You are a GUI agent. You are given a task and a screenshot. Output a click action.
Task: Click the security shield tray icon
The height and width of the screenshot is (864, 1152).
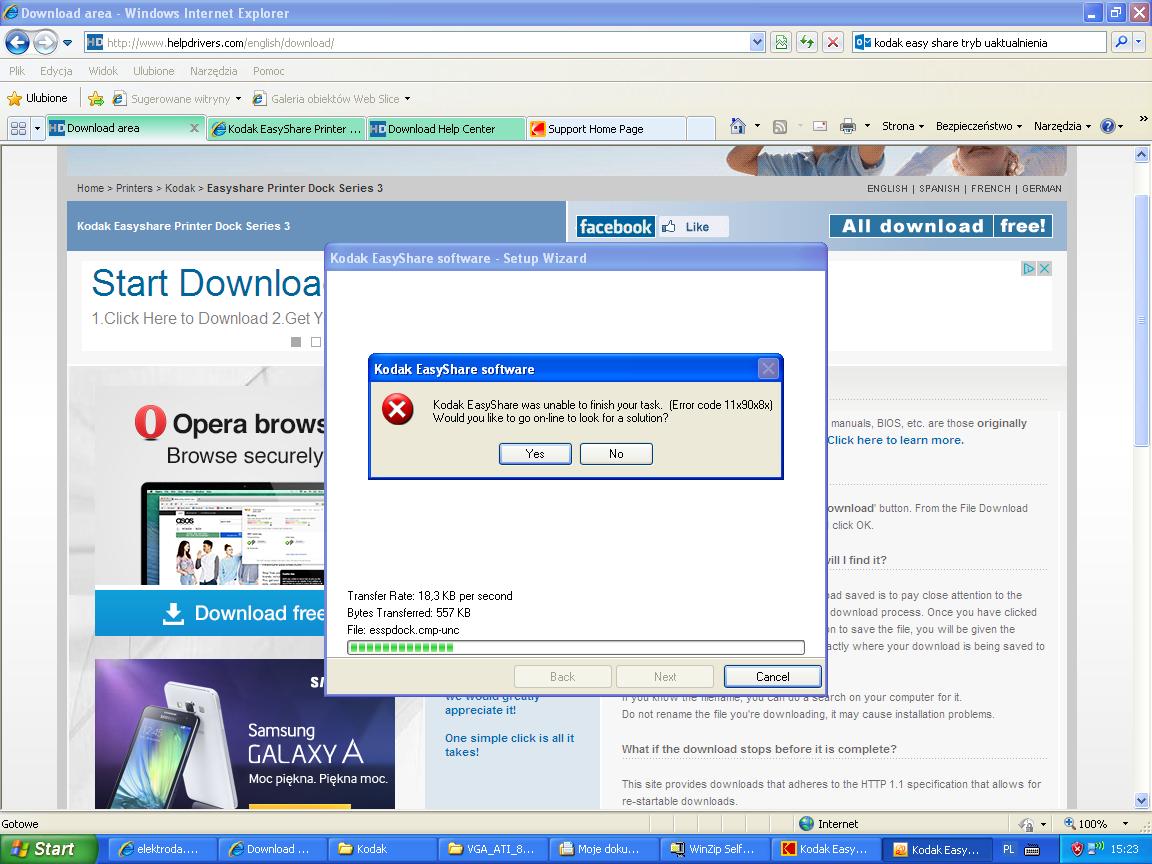click(x=1077, y=849)
